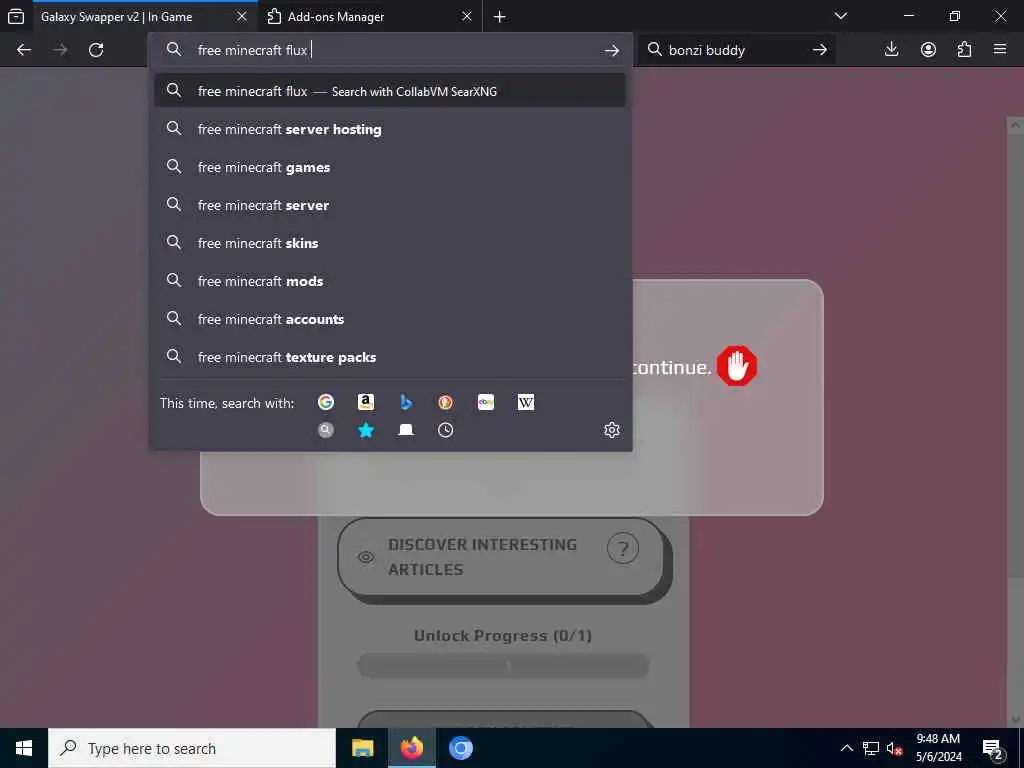Click the Unlock Progress bar
This screenshot has width=1024, height=768.
(503, 666)
